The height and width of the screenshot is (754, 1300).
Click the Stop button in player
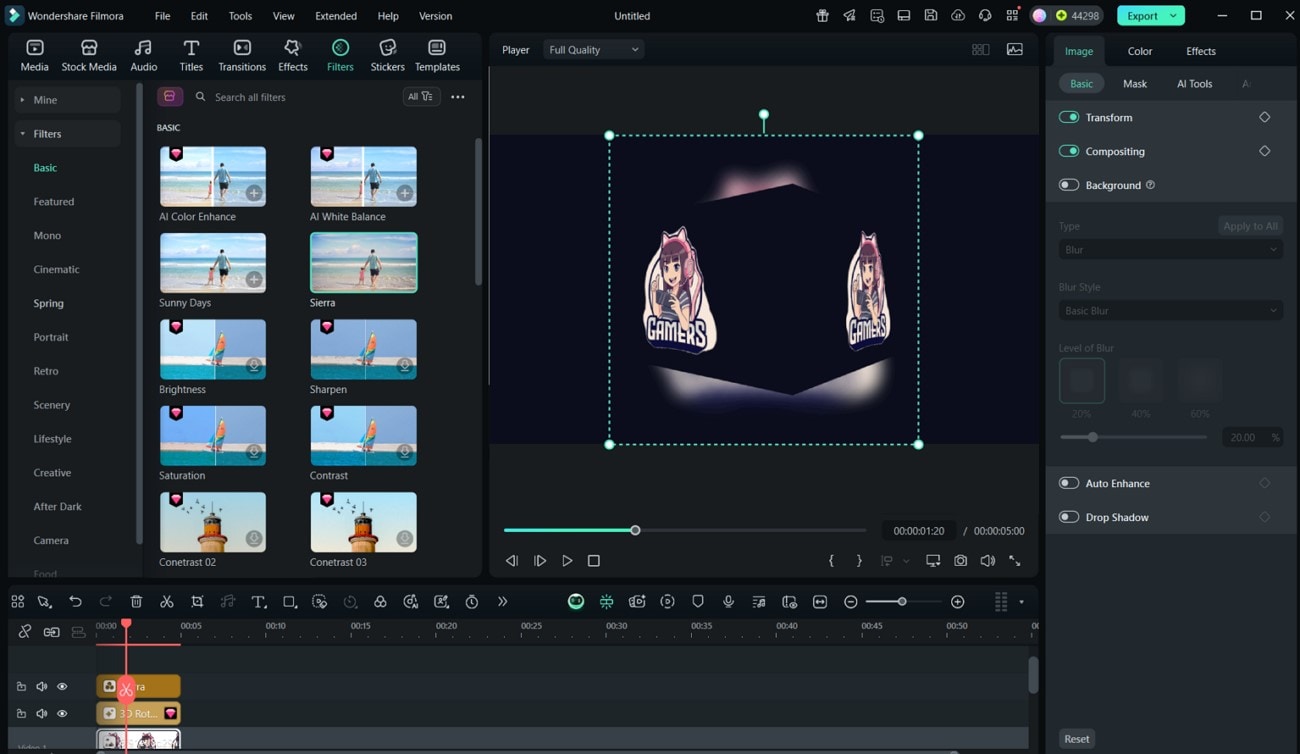click(x=594, y=561)
